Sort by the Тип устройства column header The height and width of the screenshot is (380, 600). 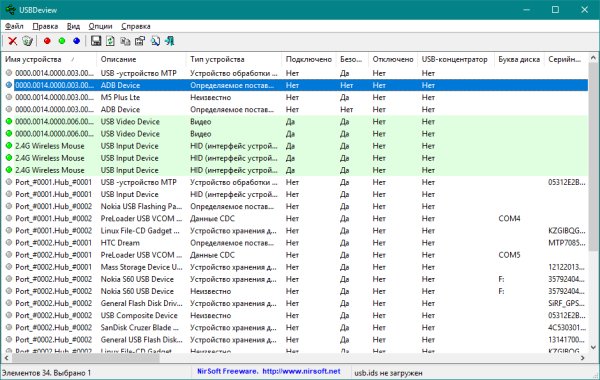[x=234, y=59]
